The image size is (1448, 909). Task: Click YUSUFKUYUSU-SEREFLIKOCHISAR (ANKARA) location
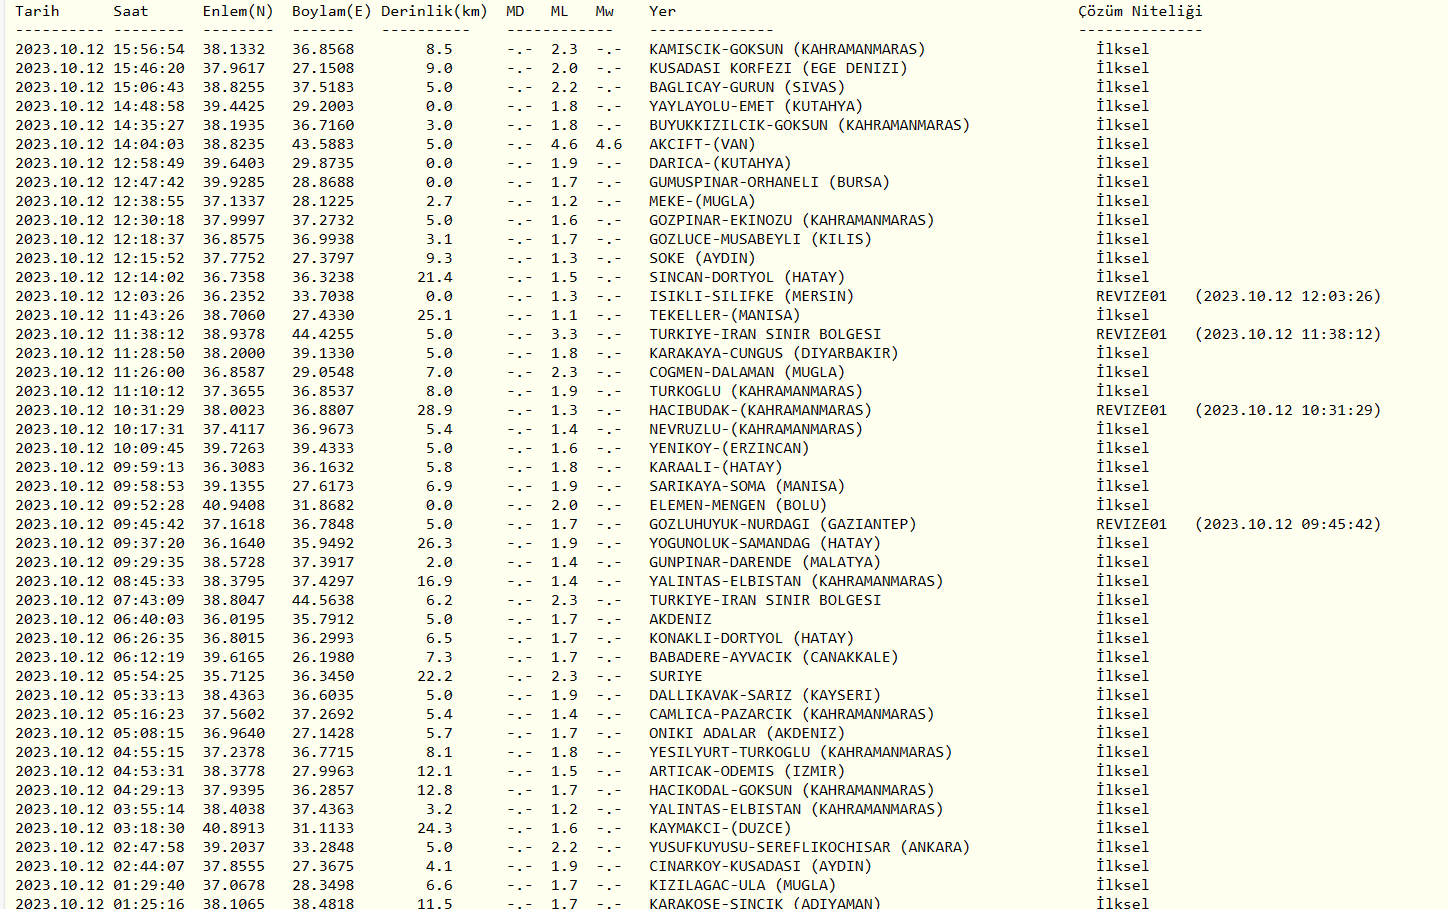tap(810, 847)
